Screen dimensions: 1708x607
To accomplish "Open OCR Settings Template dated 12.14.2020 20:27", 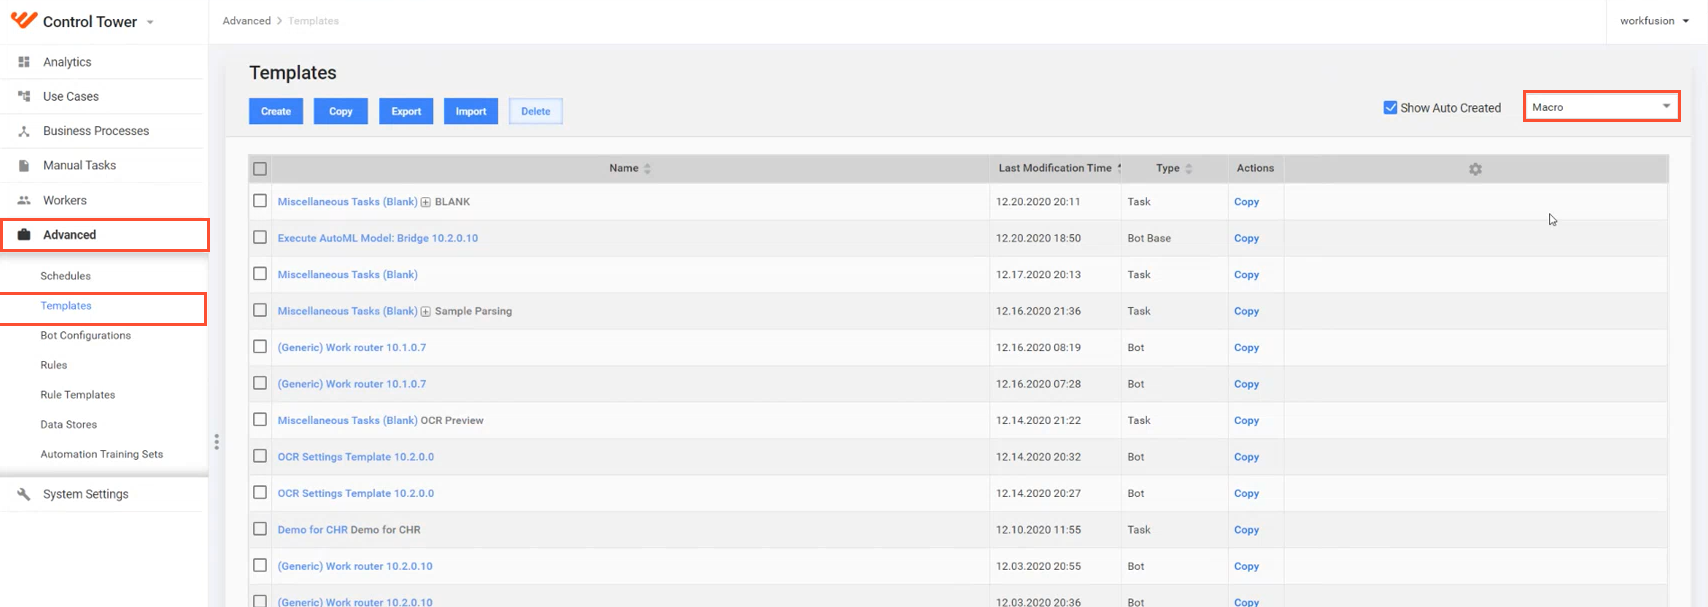I will (x=356, y=493).
